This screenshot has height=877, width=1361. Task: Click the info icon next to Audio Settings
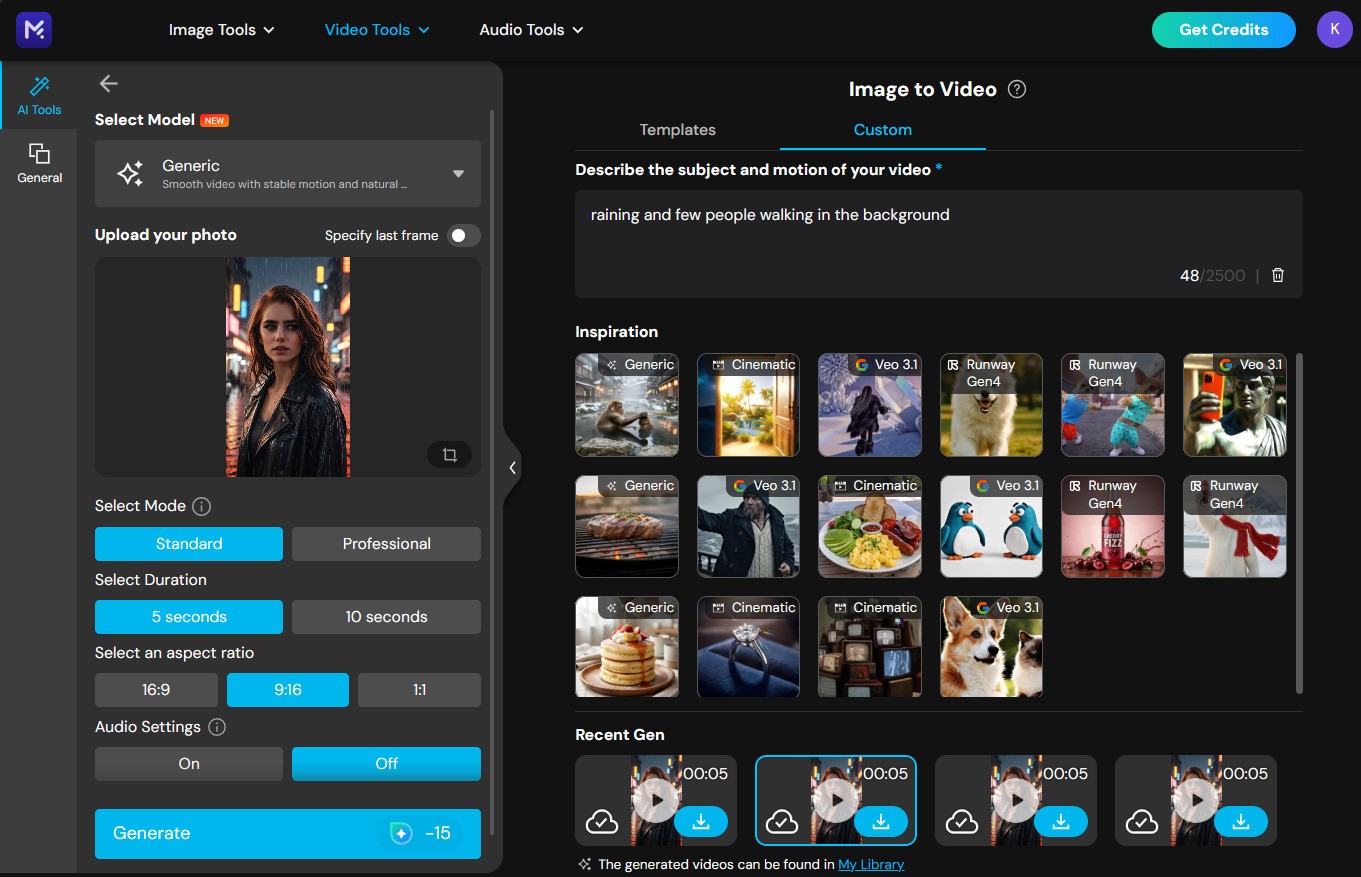coord(216,727)
